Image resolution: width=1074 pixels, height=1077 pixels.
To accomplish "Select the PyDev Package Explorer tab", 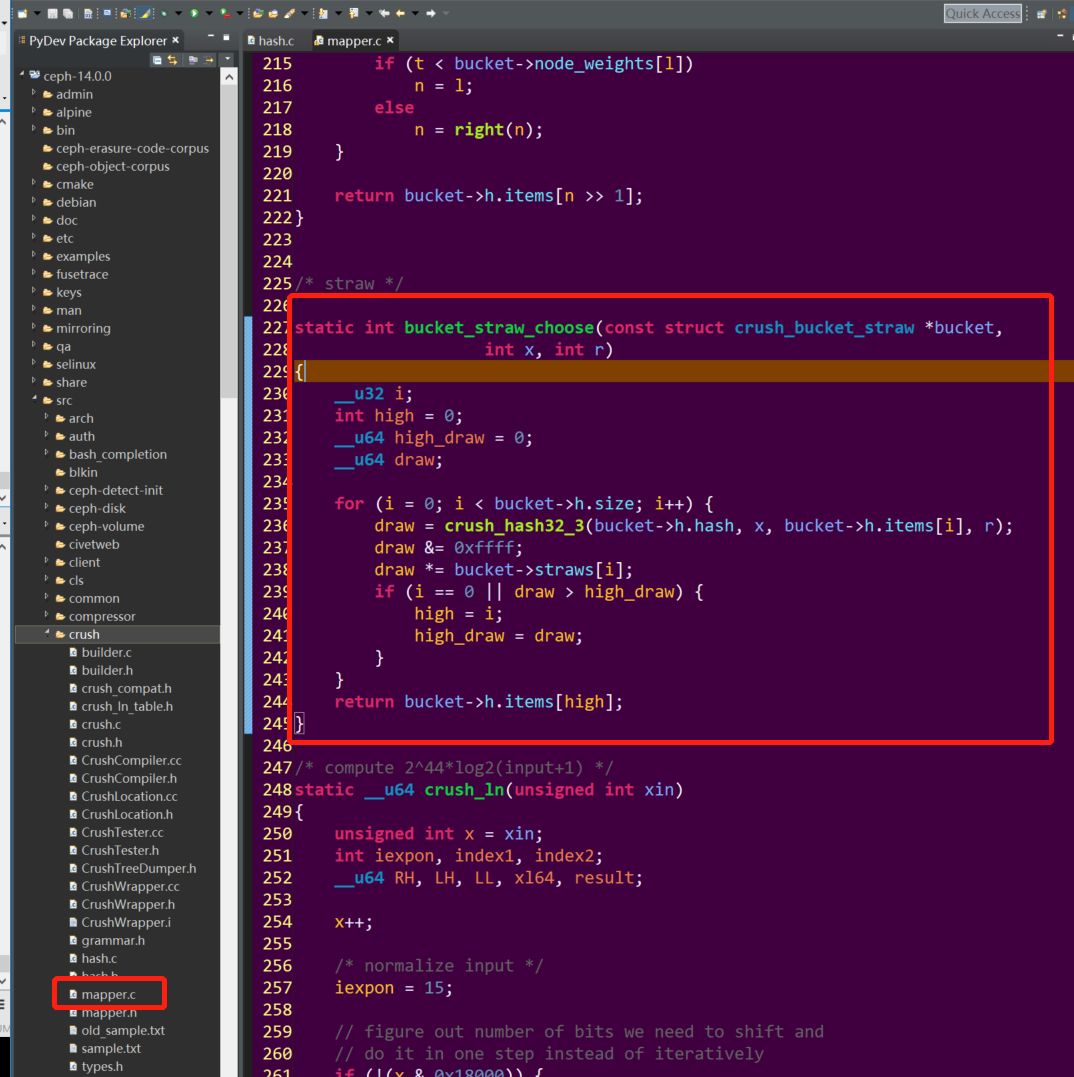I will point(97,41).
